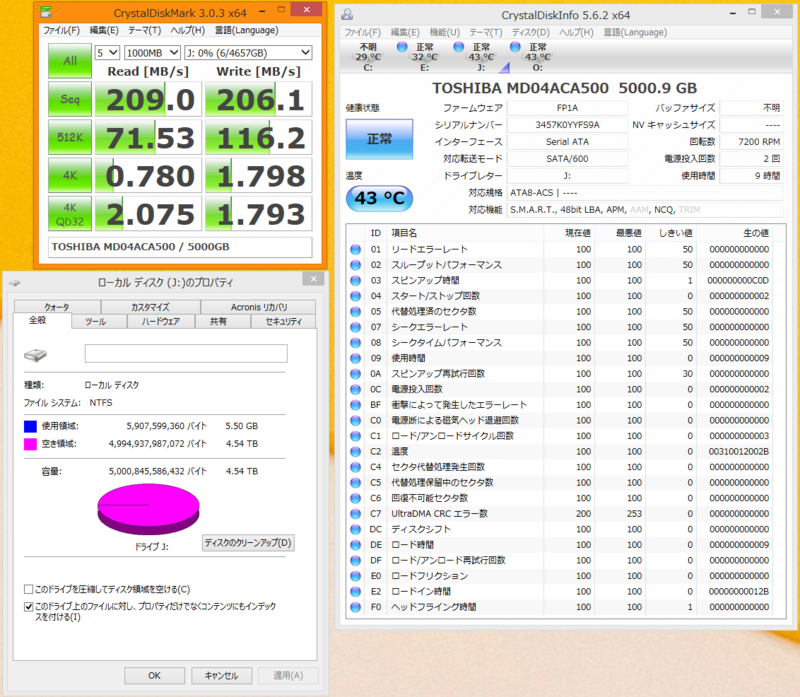The width and height of the screenshot is (800, 697).
Task: Click OK in J: properties dialog
Action: [154, 676]
